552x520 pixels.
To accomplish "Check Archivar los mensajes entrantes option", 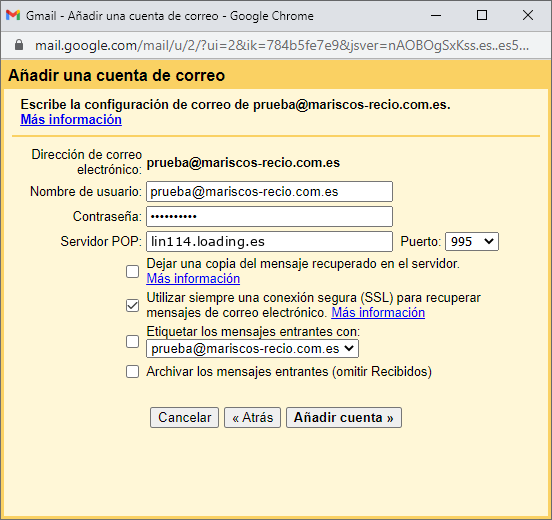I will 132,371.
